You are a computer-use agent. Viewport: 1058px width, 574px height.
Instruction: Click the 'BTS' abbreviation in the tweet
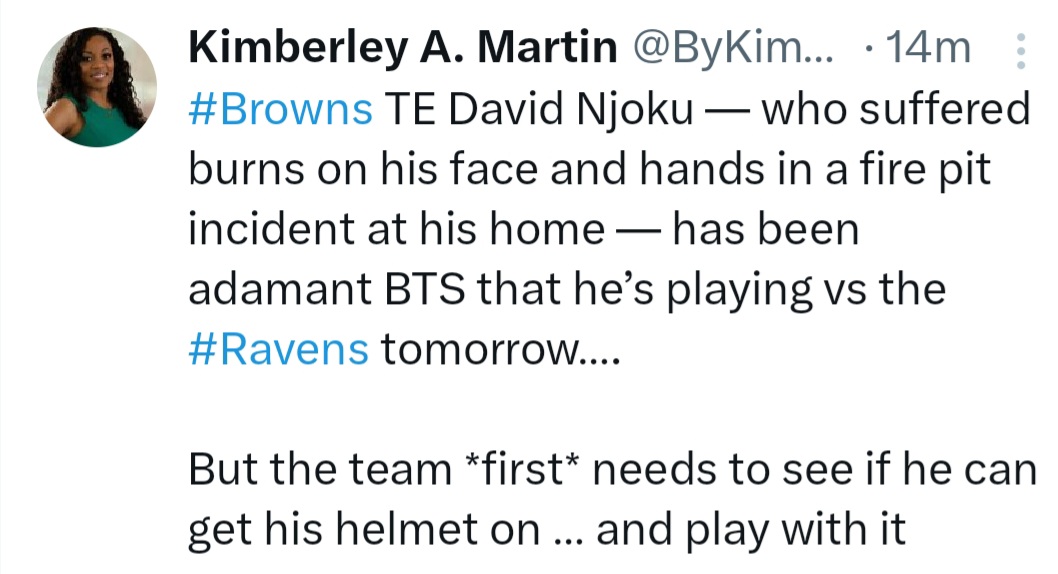tap(424, 289)
